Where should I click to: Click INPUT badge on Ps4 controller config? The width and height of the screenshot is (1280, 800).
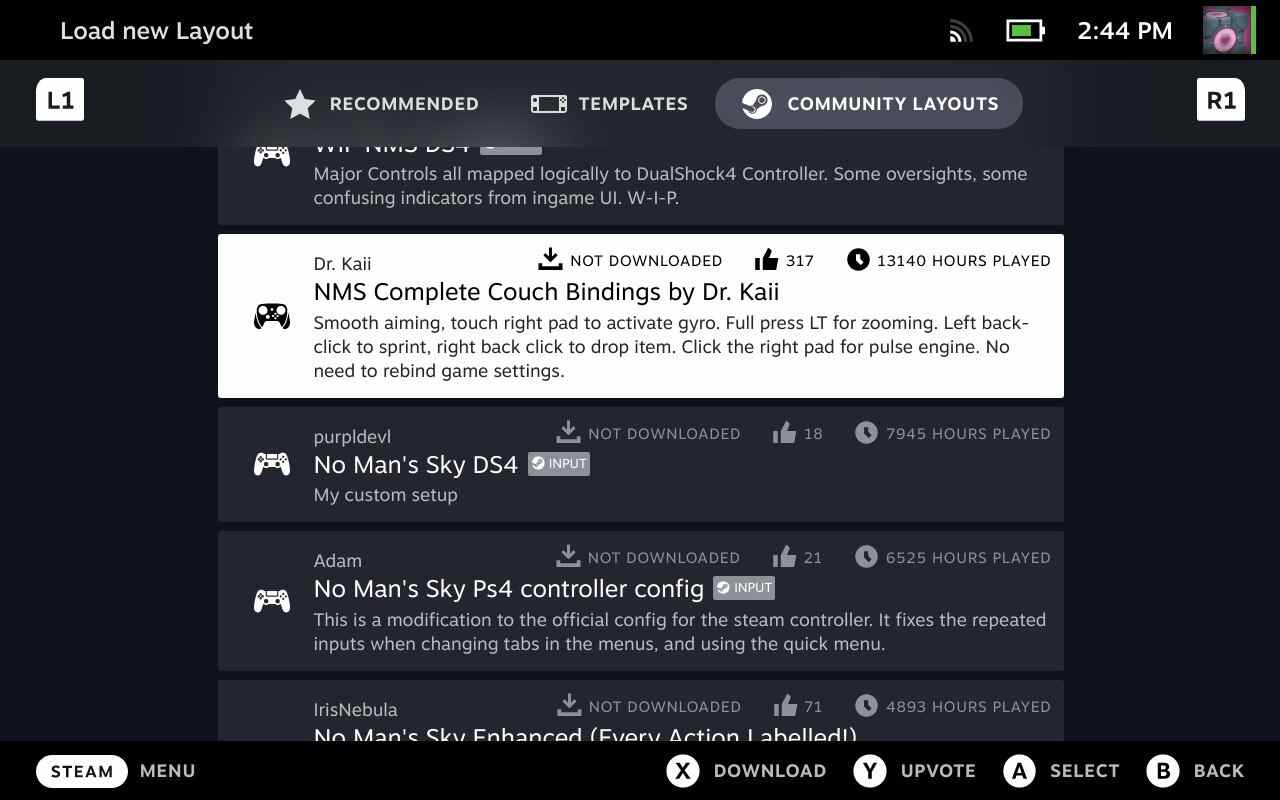pos(744,588)
